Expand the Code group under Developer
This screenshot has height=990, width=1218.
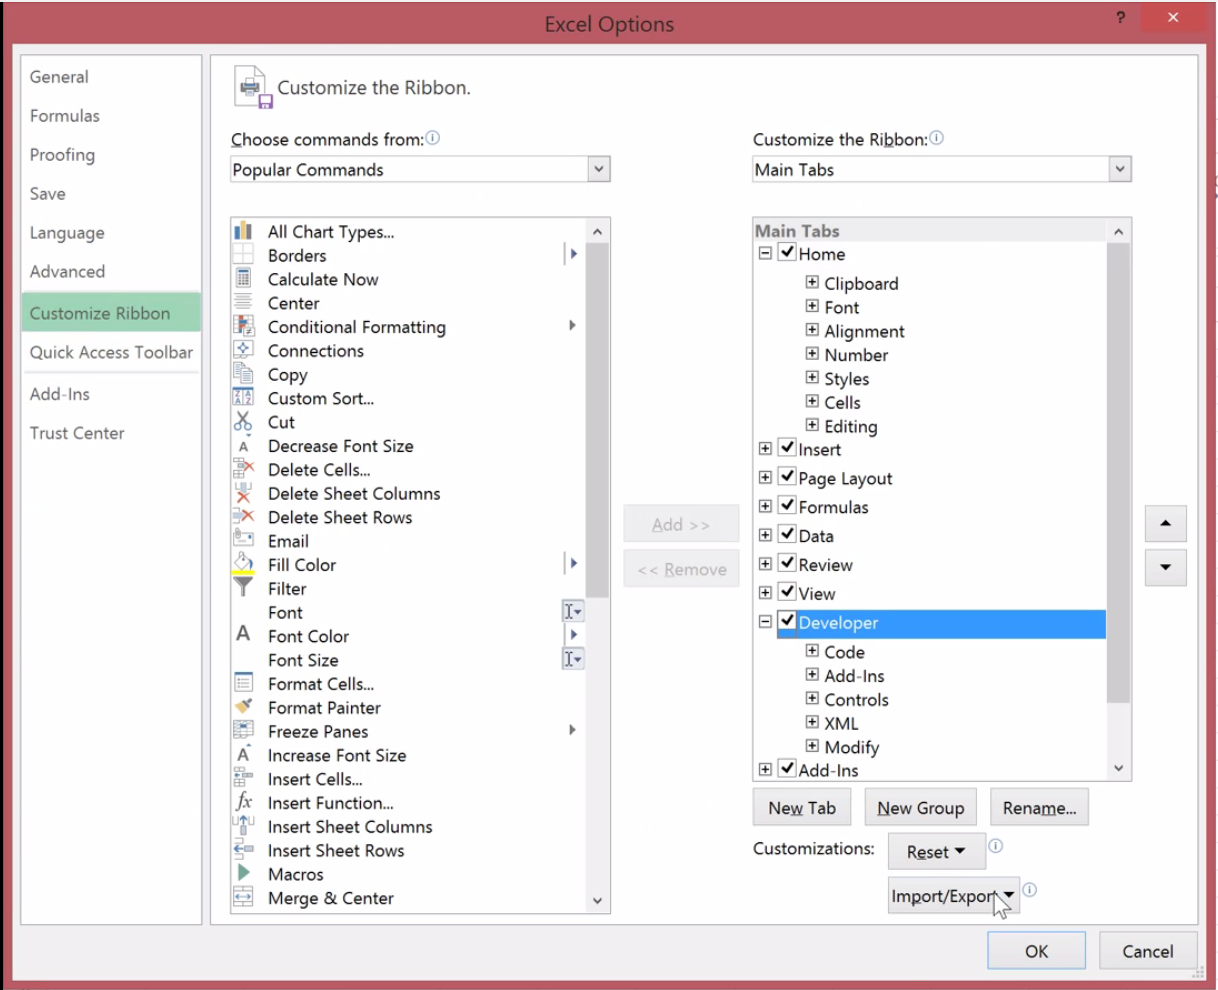[x=812, y=651]
